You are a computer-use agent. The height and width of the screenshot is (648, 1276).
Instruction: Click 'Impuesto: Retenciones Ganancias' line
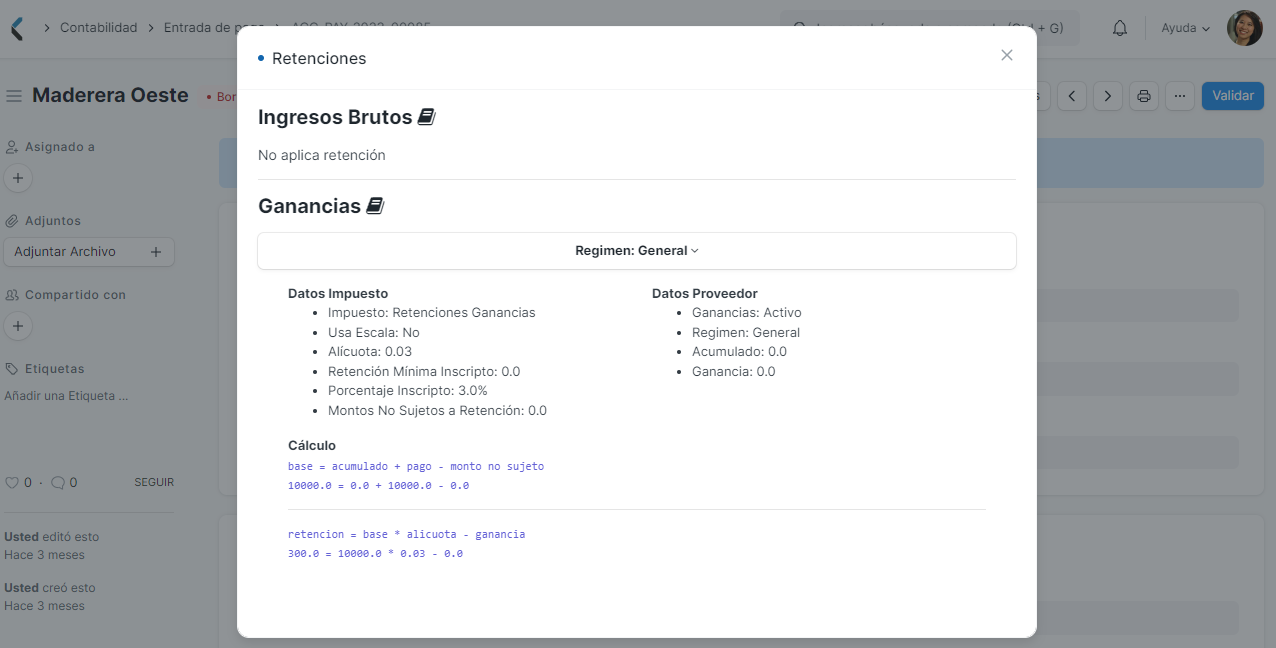click(x=432, y=313)
